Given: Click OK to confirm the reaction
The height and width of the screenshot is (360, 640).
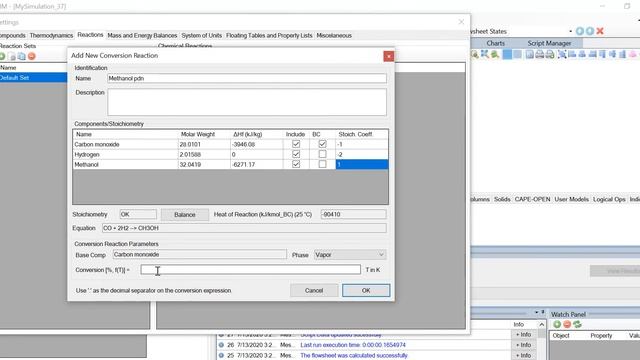Looking at the screenshot, I should (x=366, y=291).
